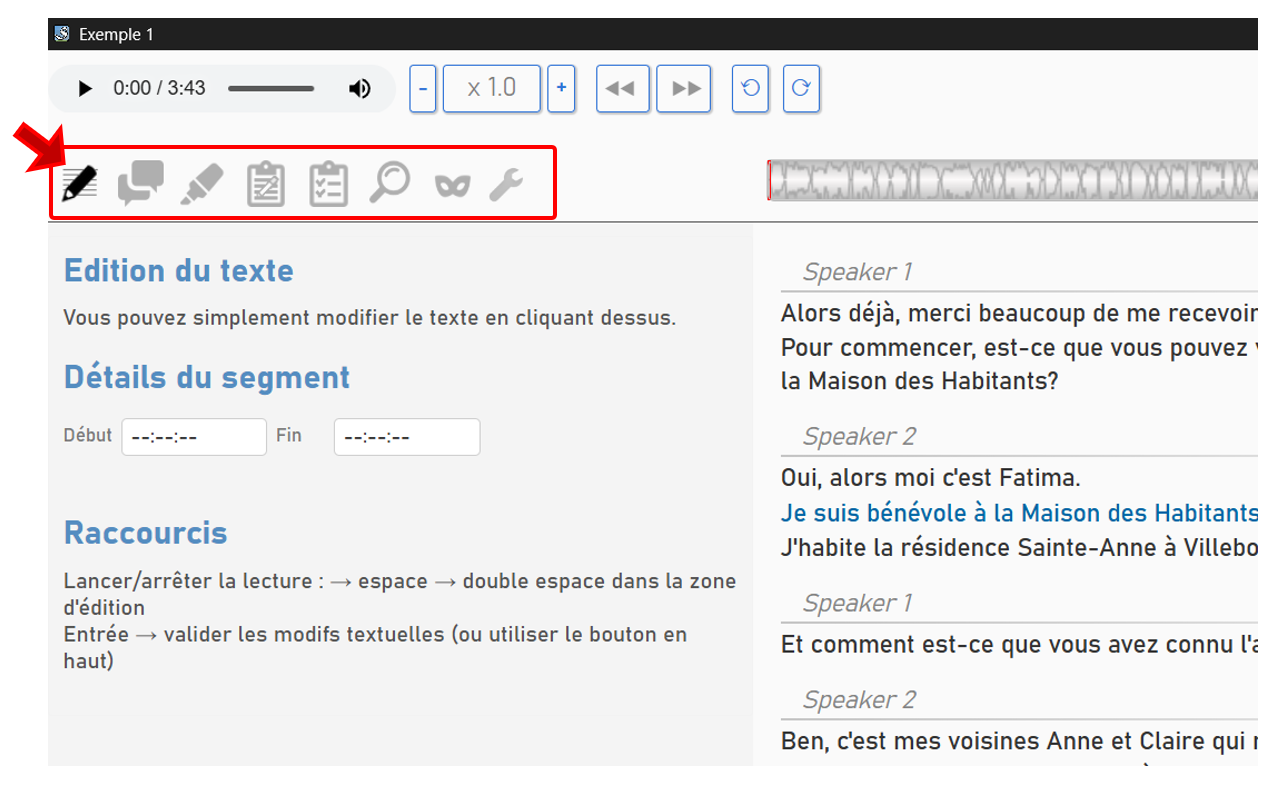The height and width of the screenshot is (787, 1276).
Task: Click the x 1.0 speed field
Action: [492, 89]
